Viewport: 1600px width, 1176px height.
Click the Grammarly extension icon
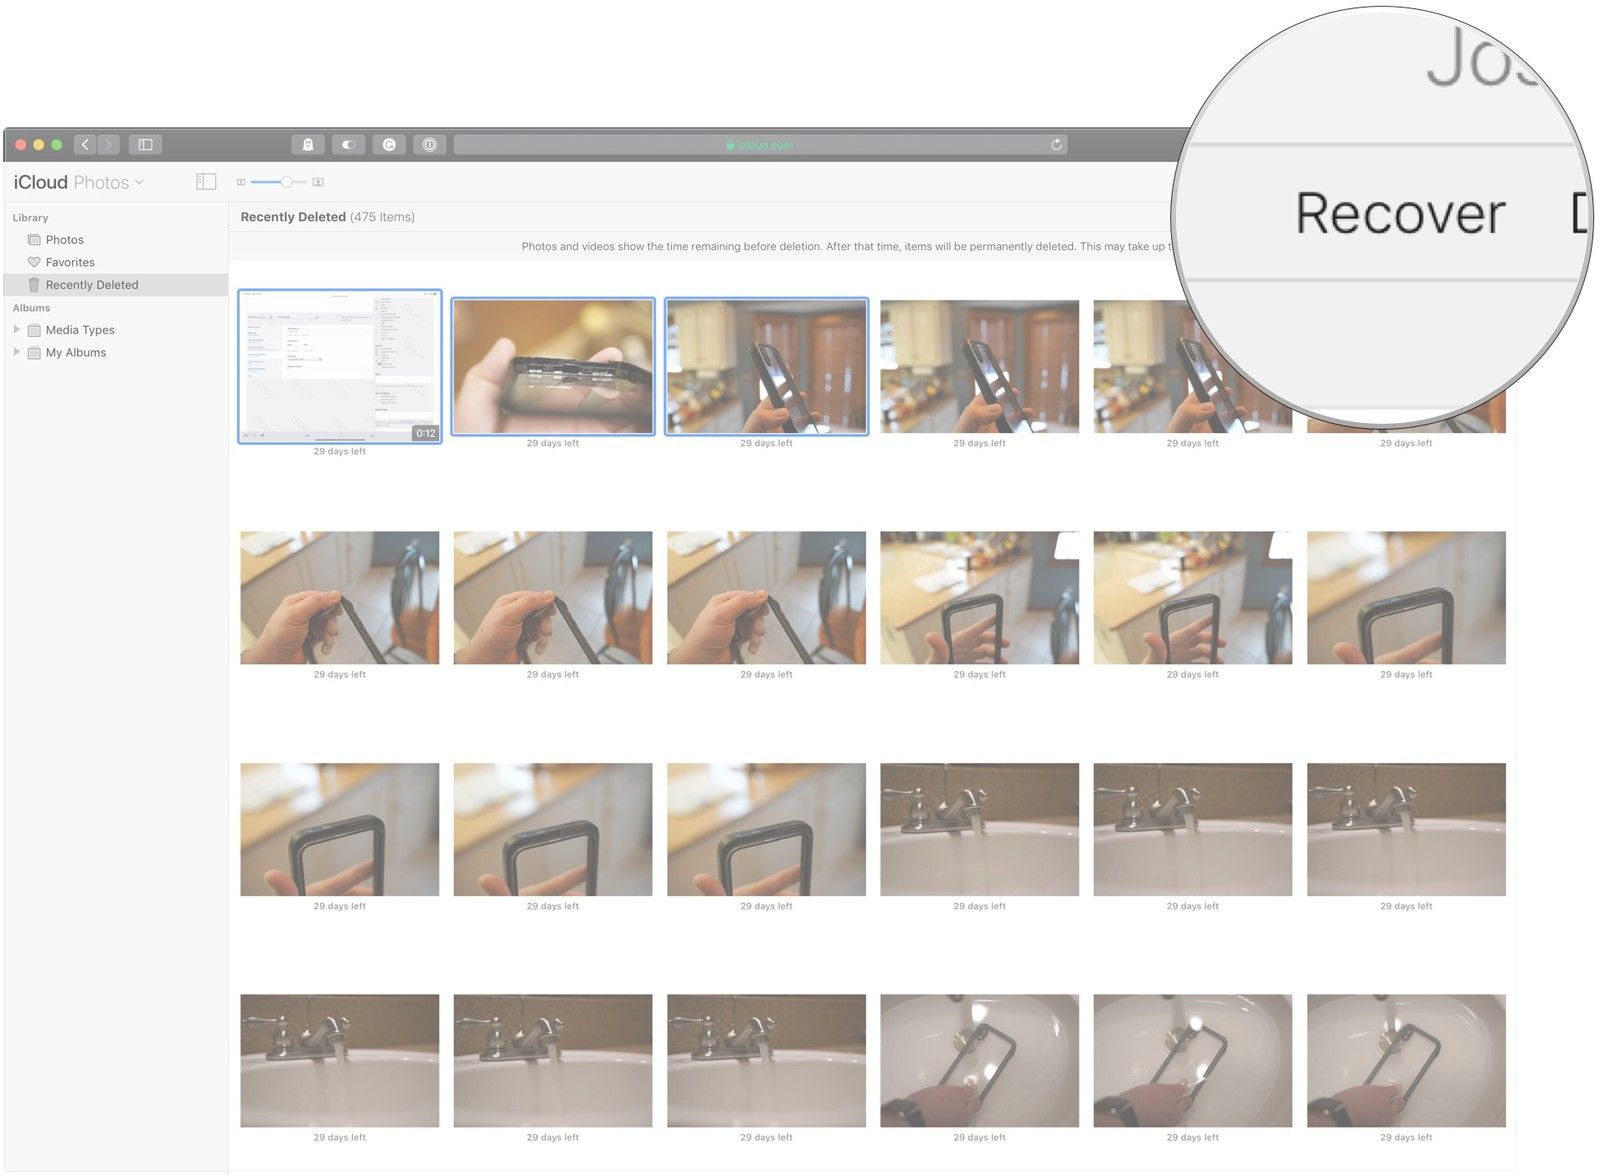(x=389, y=145)
